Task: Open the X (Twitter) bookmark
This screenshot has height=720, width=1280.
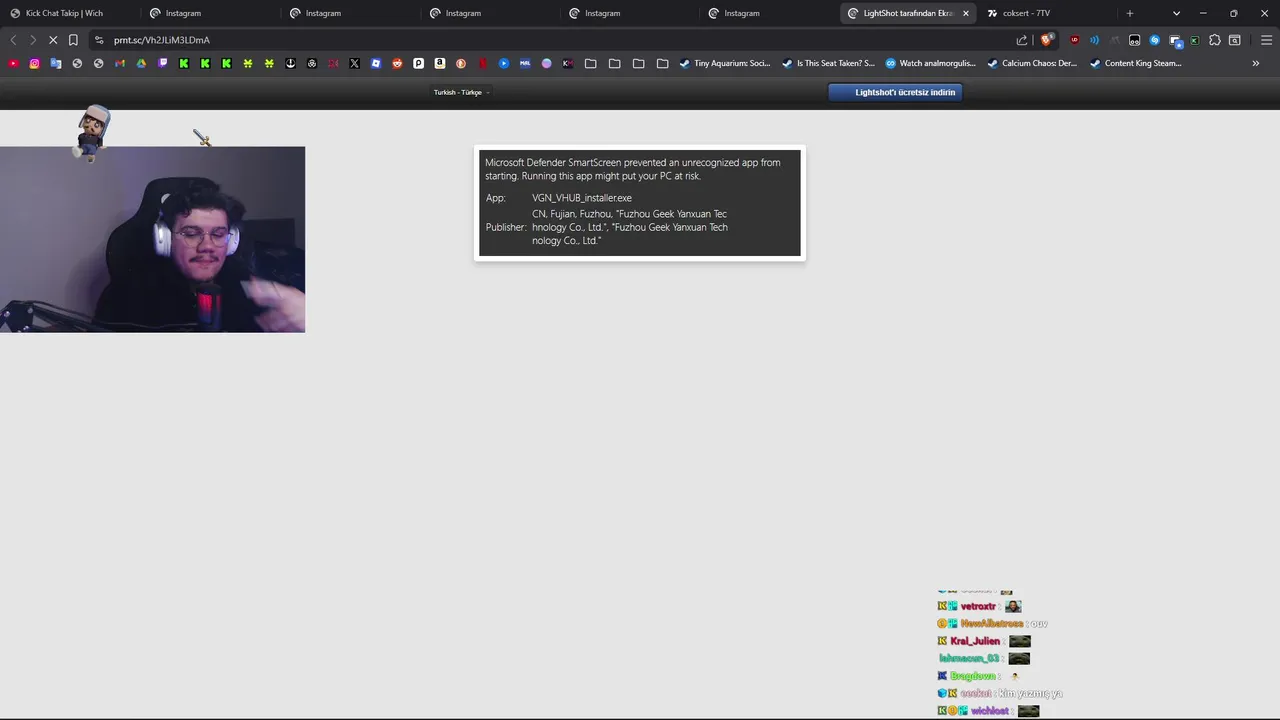Action: pyautogui.click(x=354, y=63)
